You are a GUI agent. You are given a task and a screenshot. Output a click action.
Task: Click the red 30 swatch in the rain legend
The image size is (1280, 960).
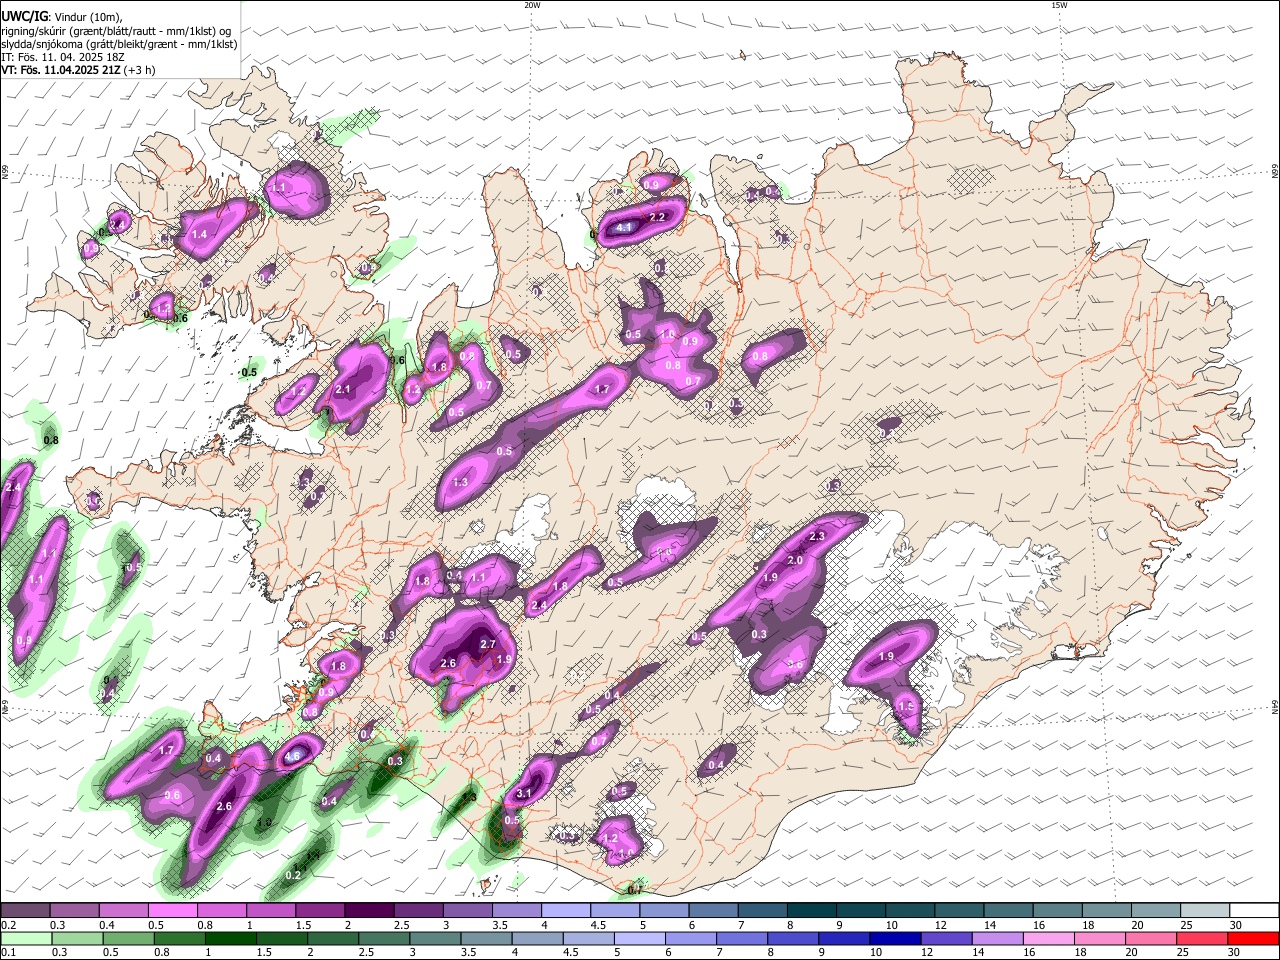click(1253, 938)
